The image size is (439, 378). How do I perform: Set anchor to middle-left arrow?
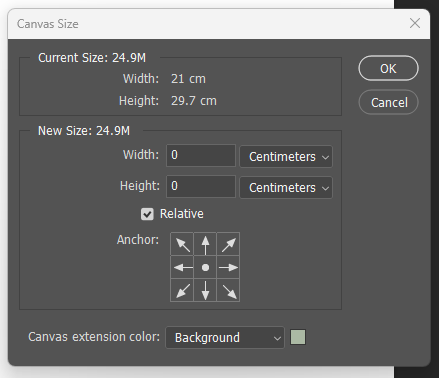[182, 267]
